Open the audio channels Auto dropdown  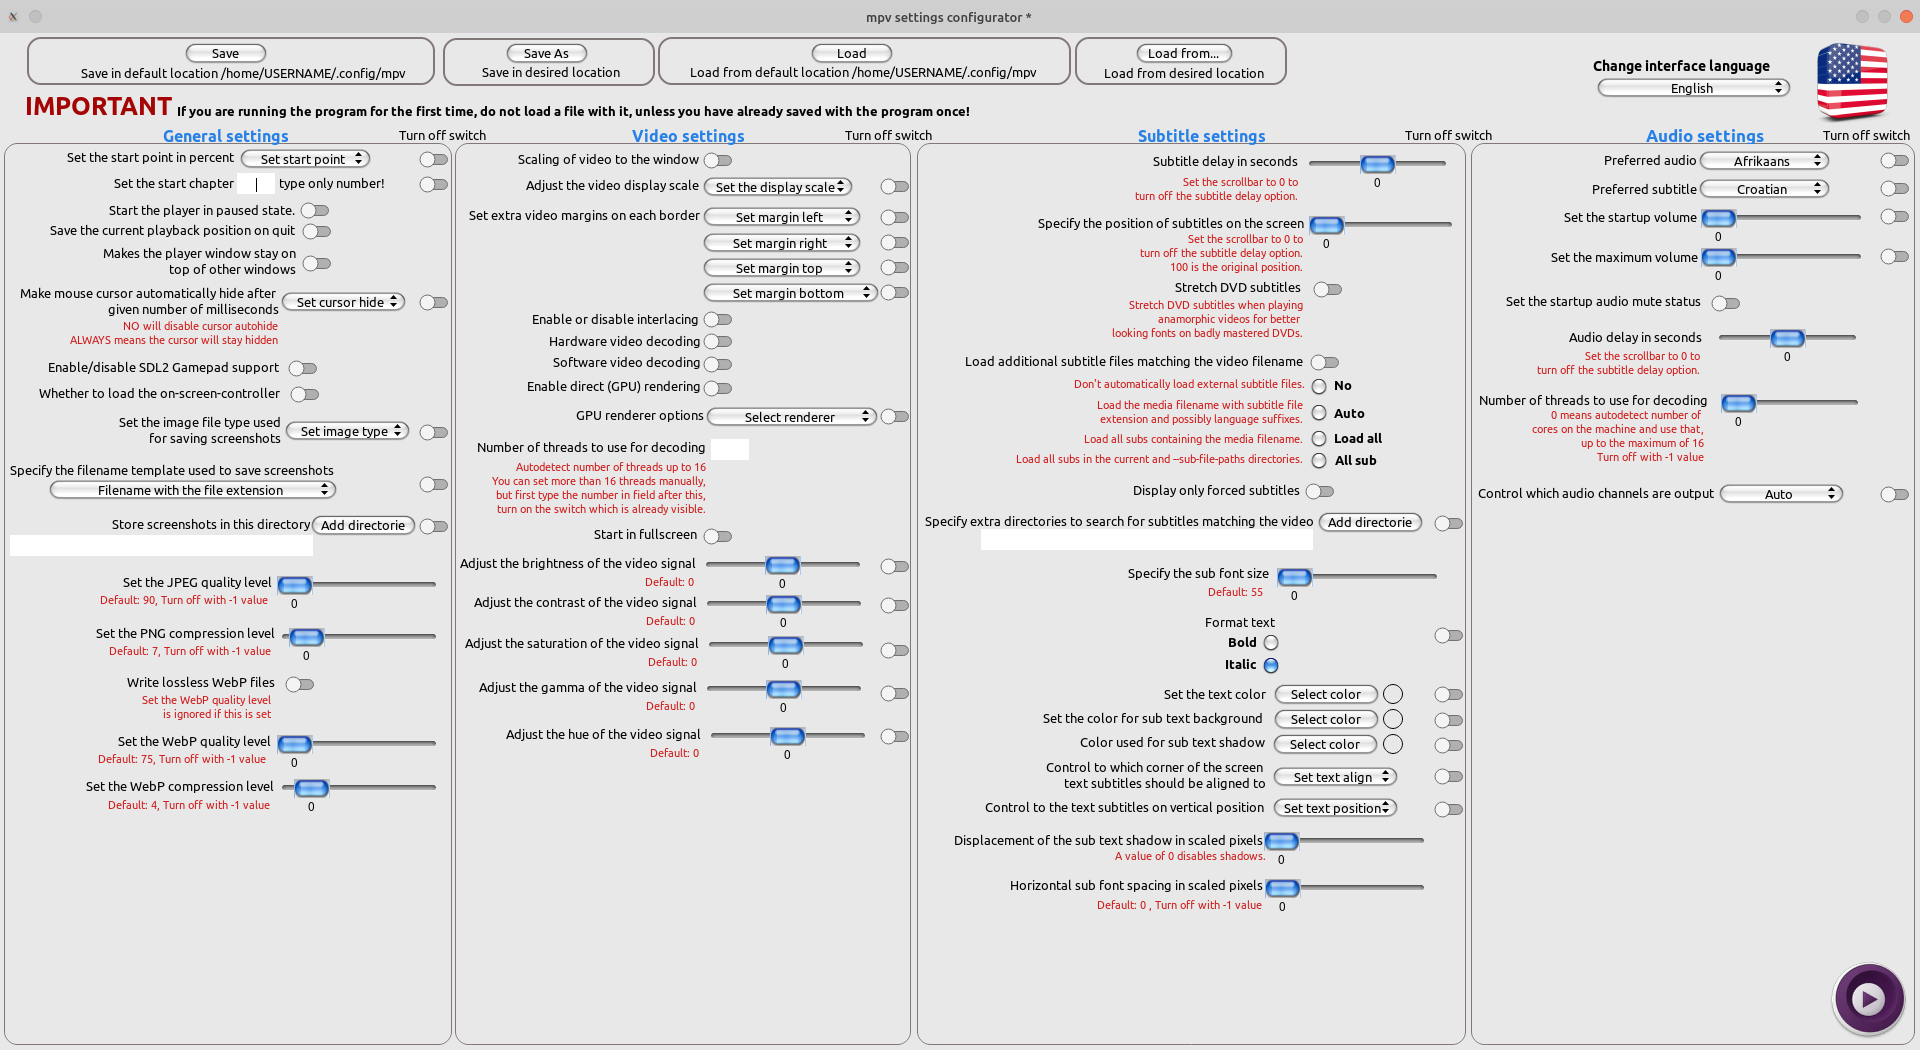coord(1781,494)
